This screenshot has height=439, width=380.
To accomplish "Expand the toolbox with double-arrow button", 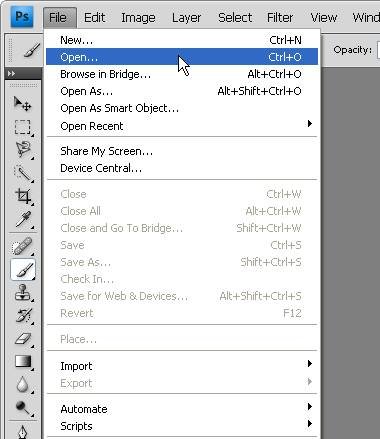I will tap(11, 73).
